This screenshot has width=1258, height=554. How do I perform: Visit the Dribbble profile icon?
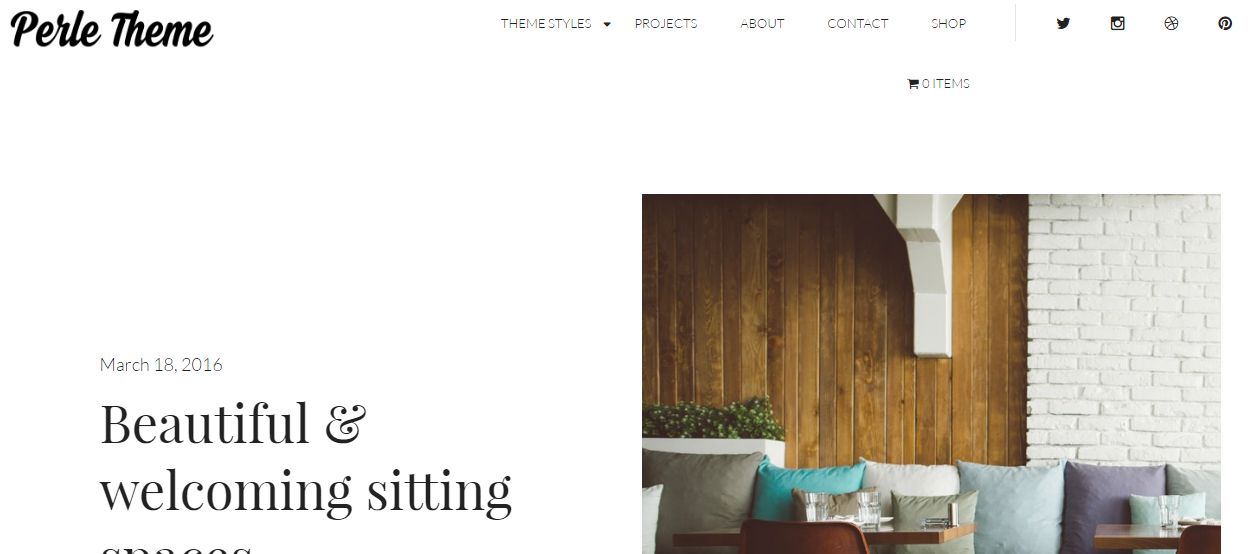tap(1171, 23)
